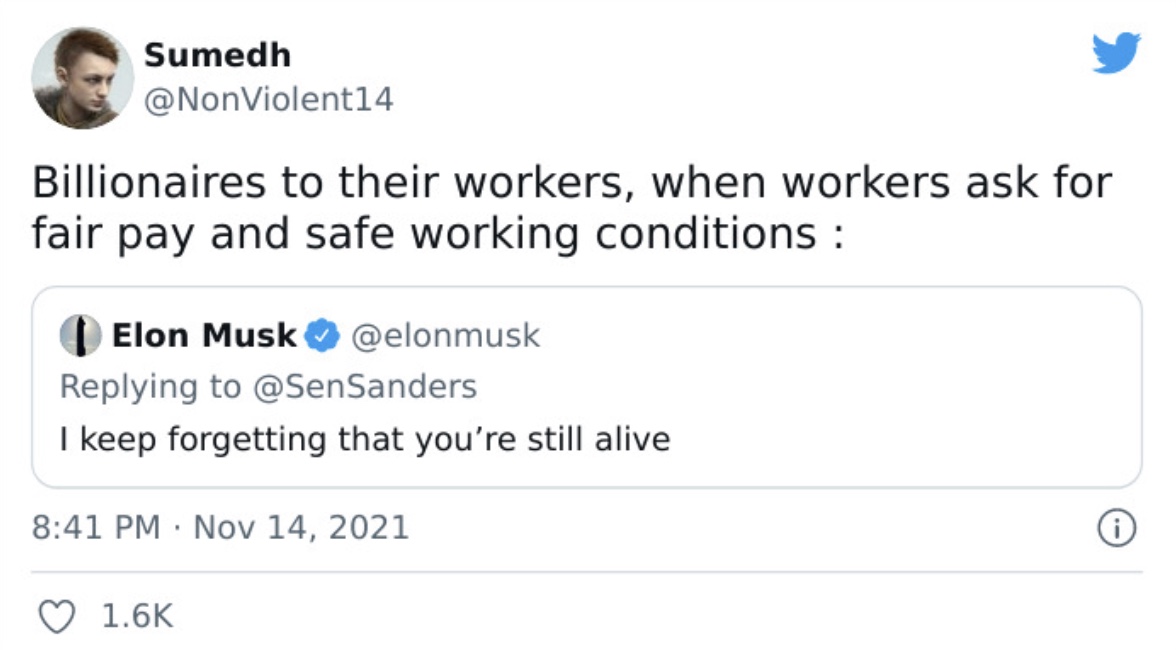1176x650 pixels.
Task: Like the tweet with the heart icon
Action: (57, 617)
